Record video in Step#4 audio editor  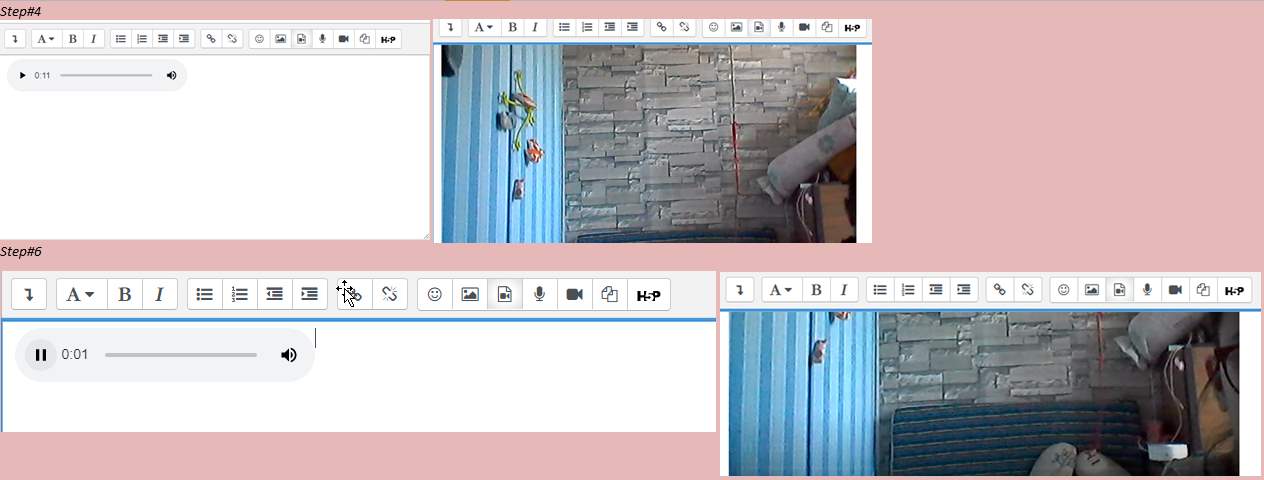click(x=343, y=39)
